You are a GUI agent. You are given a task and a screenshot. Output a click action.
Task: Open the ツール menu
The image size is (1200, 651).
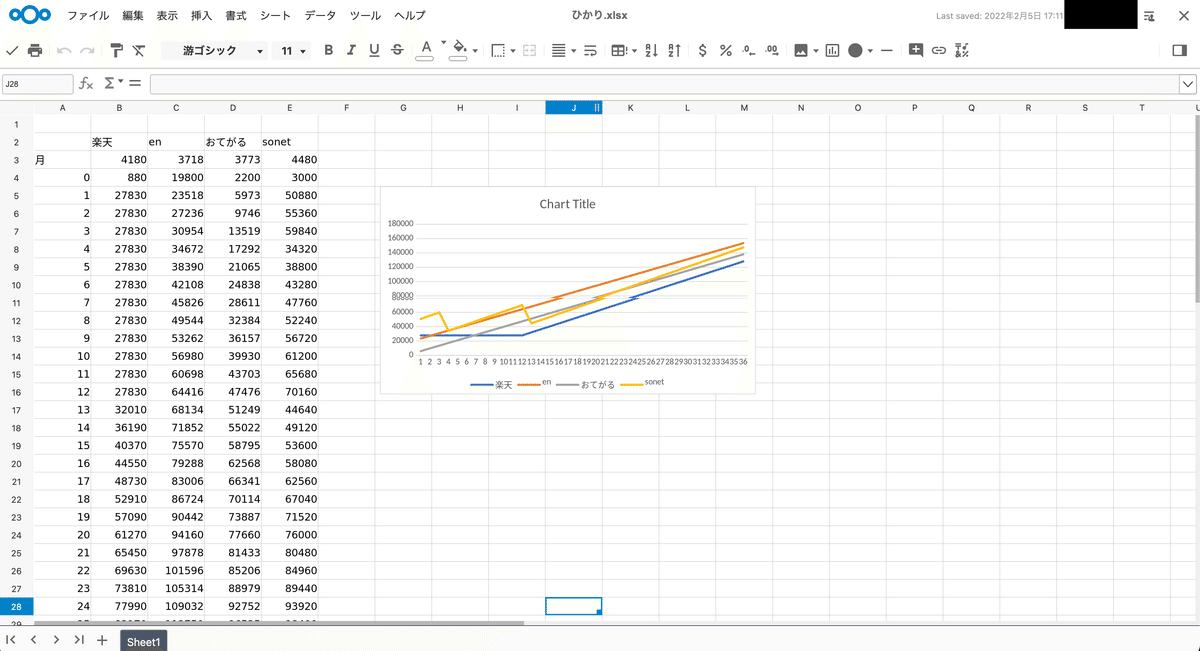pyautogui.click(x=366, y=16)
